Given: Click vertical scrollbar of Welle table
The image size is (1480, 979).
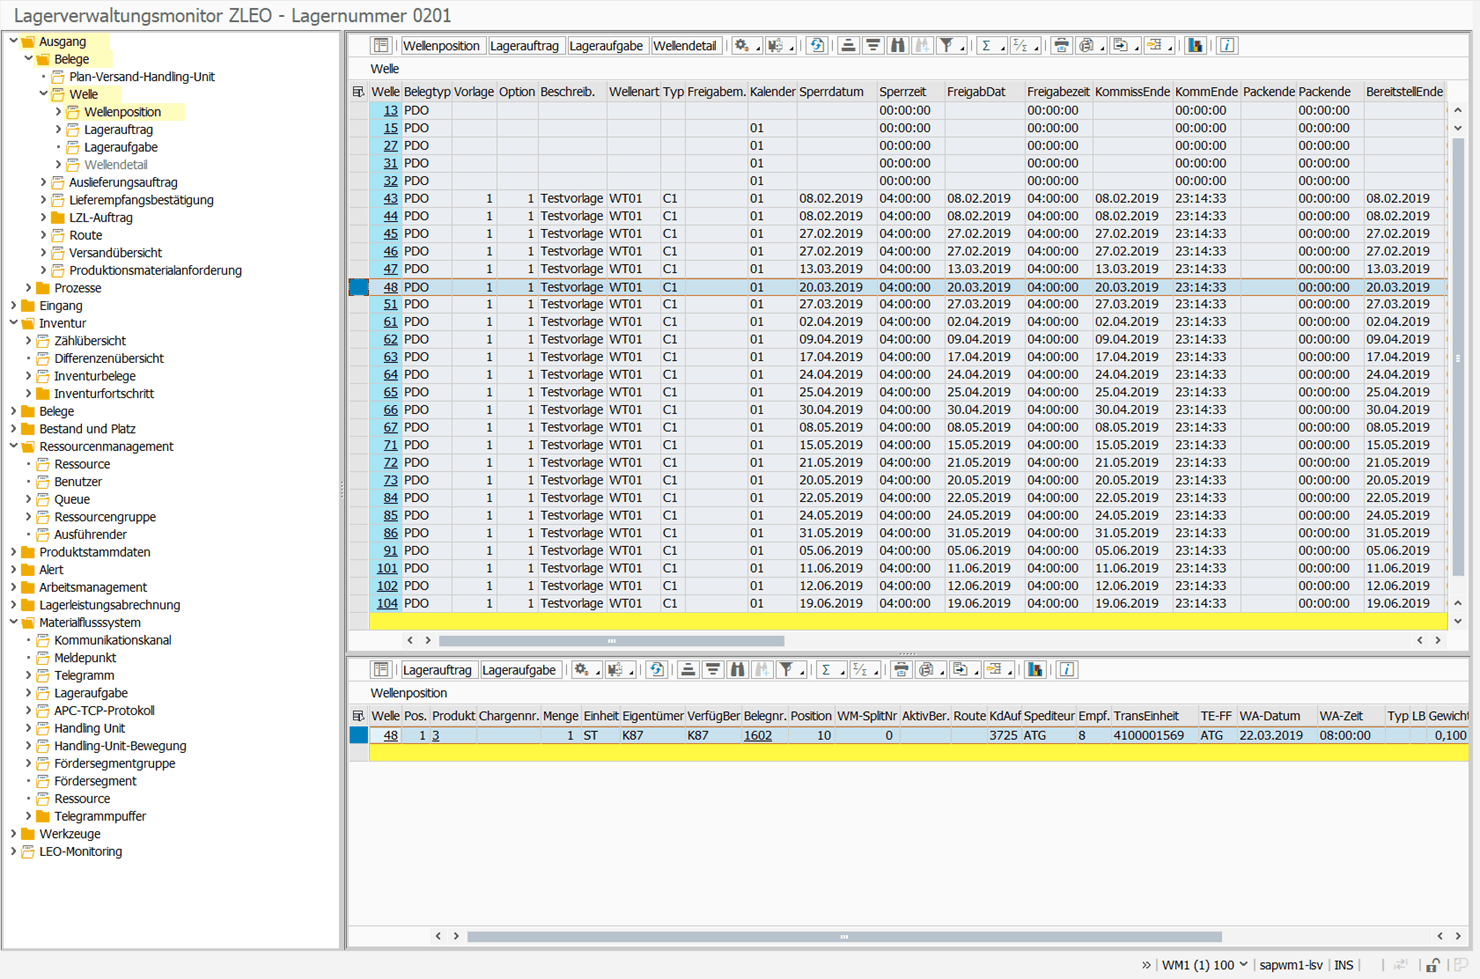Looking at the screenshot, I should [x=1458, y=356].
